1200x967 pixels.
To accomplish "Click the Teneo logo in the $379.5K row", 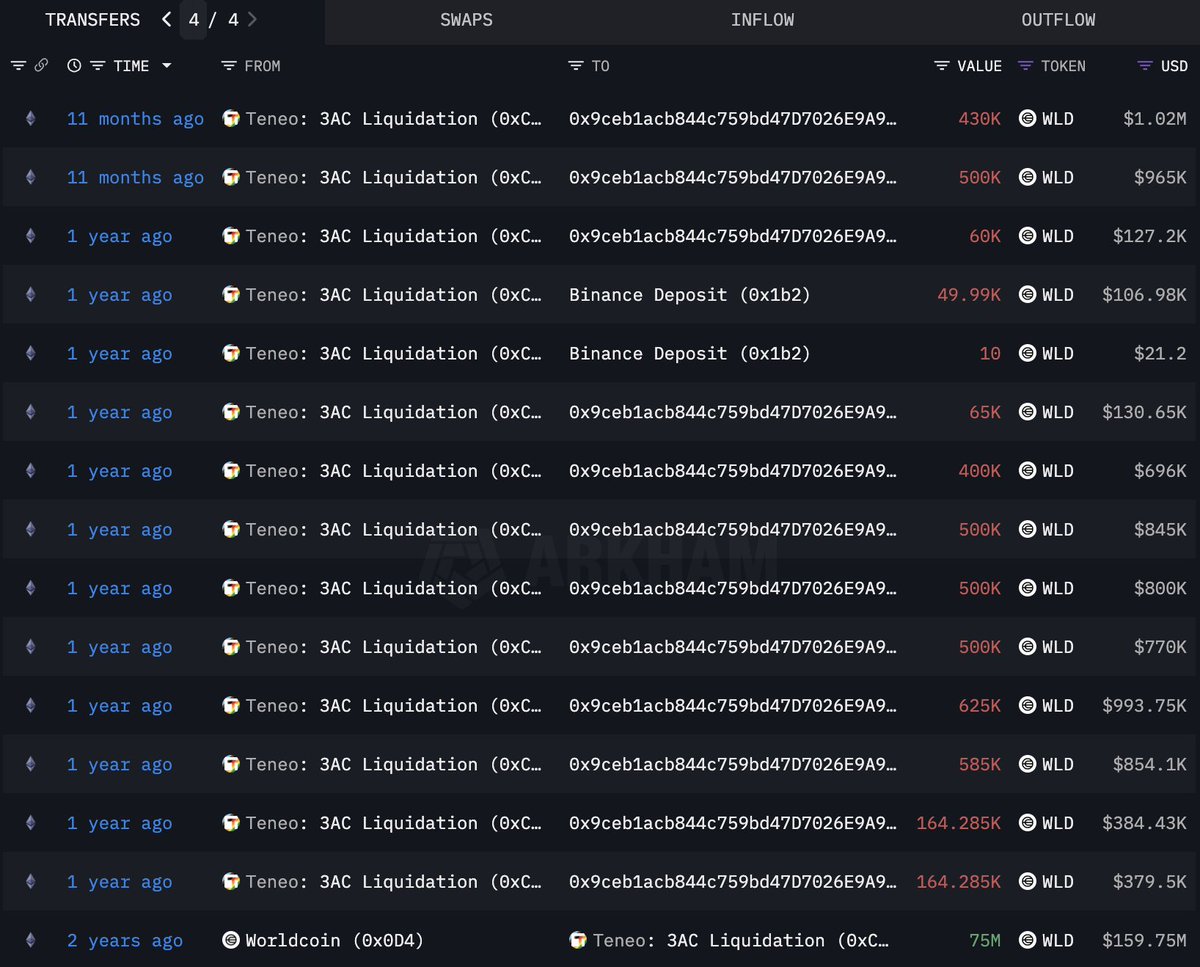I will (x=231, y=882).
